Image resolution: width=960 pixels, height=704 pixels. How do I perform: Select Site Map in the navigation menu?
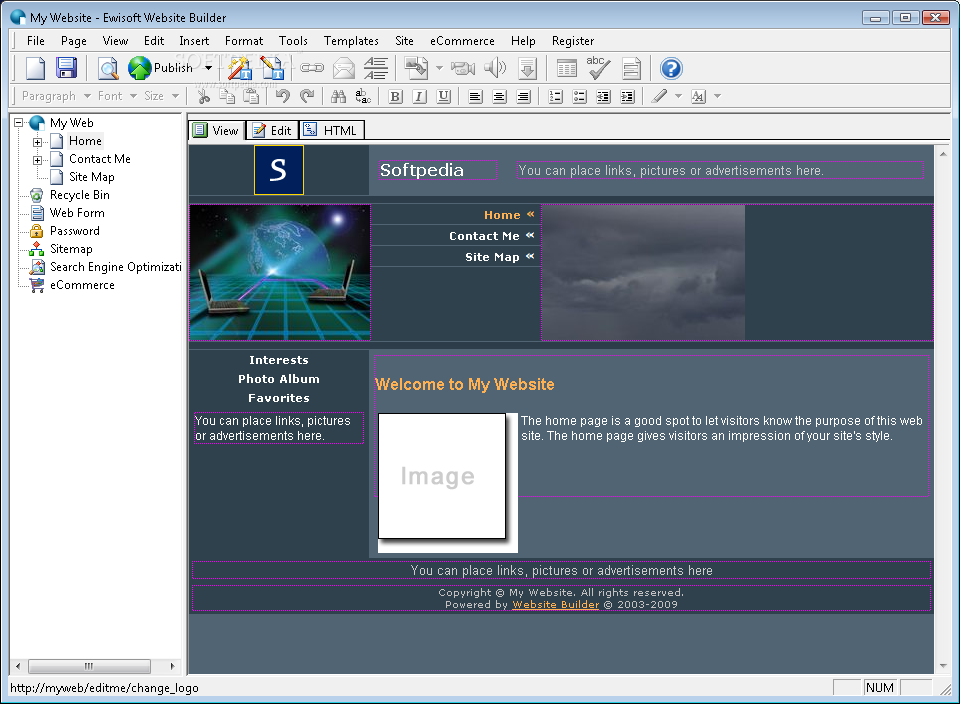coord(493,256)
